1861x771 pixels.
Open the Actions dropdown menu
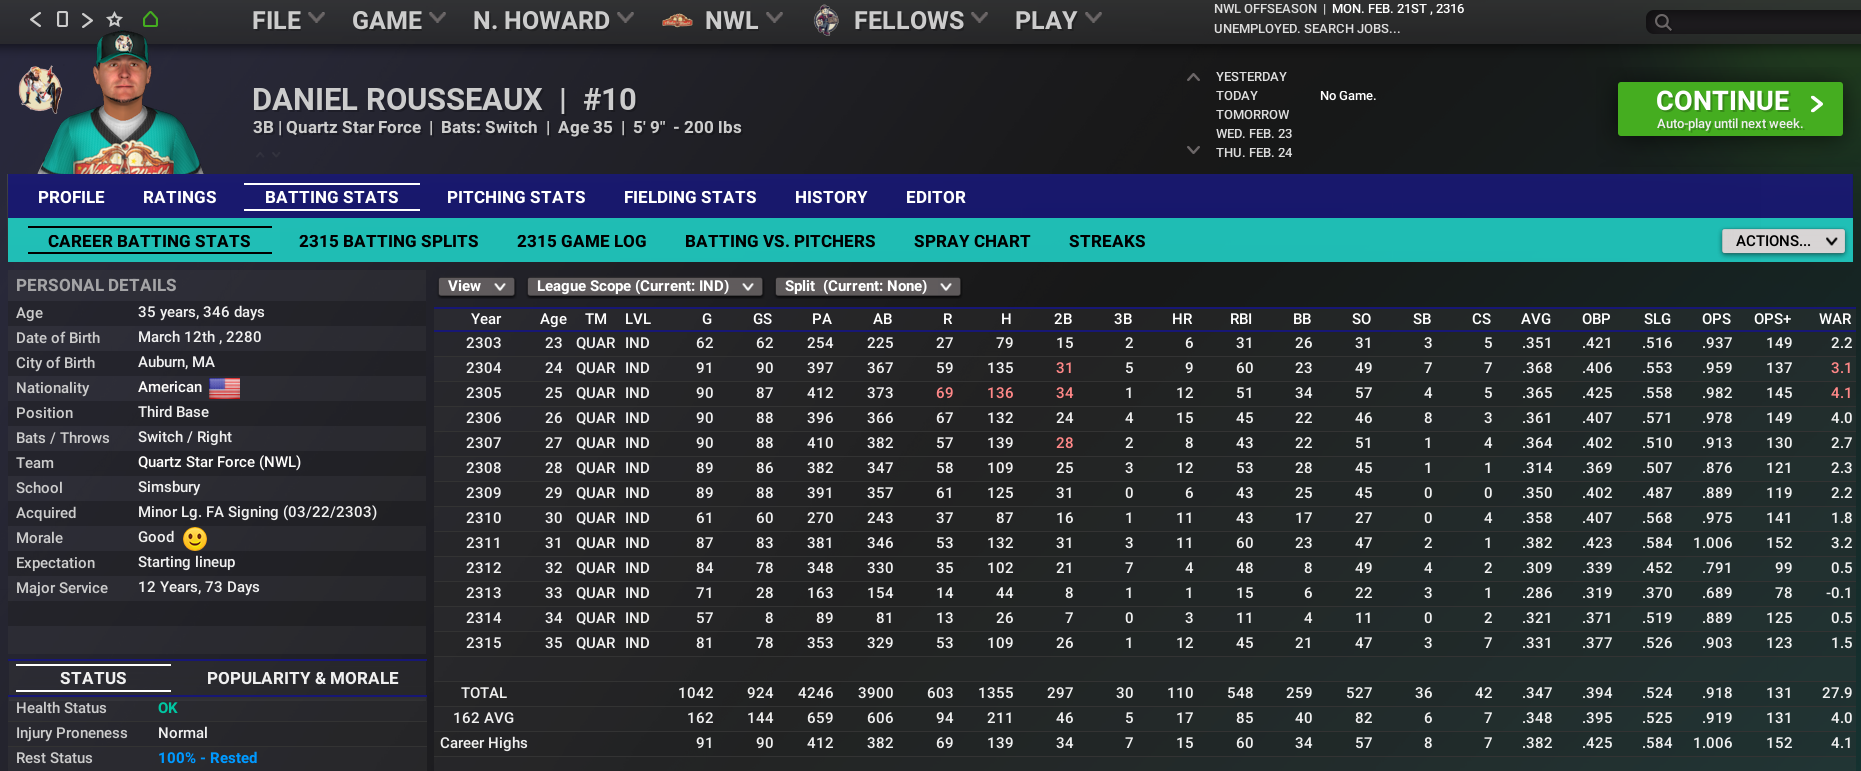click(x=1782, y=241)
